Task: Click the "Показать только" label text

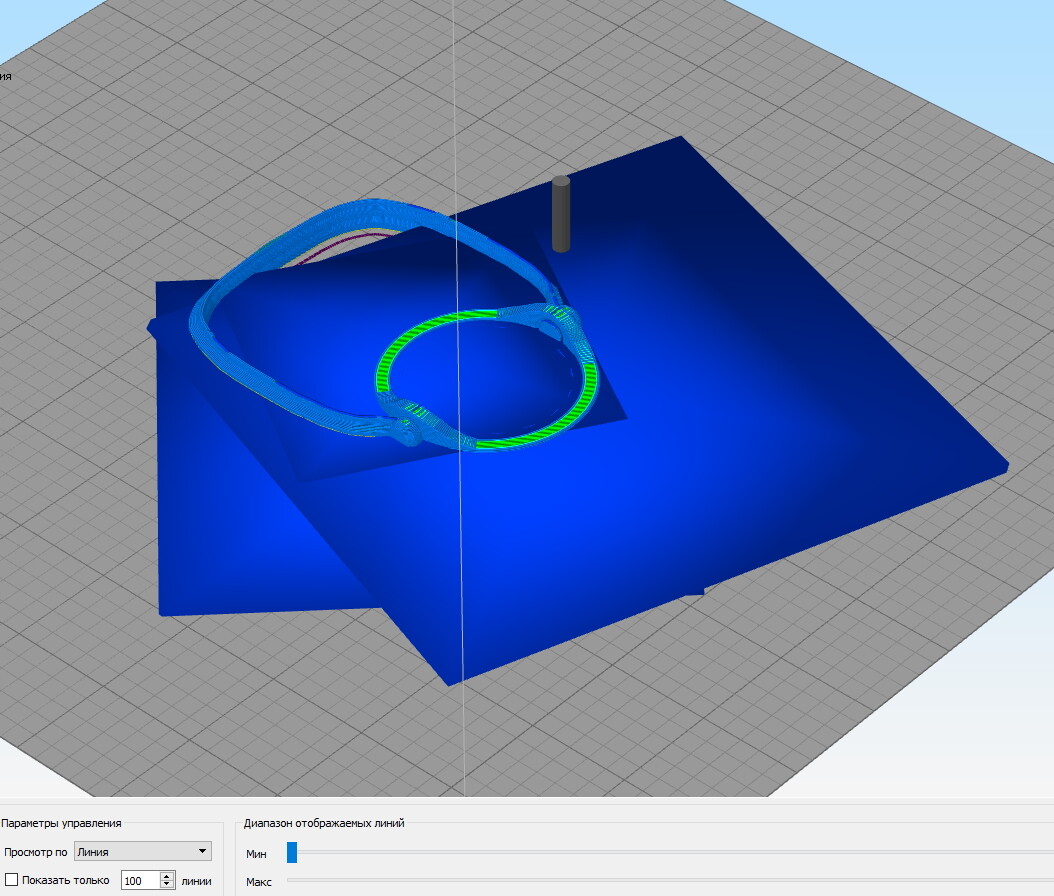Action: click(65, 880)
